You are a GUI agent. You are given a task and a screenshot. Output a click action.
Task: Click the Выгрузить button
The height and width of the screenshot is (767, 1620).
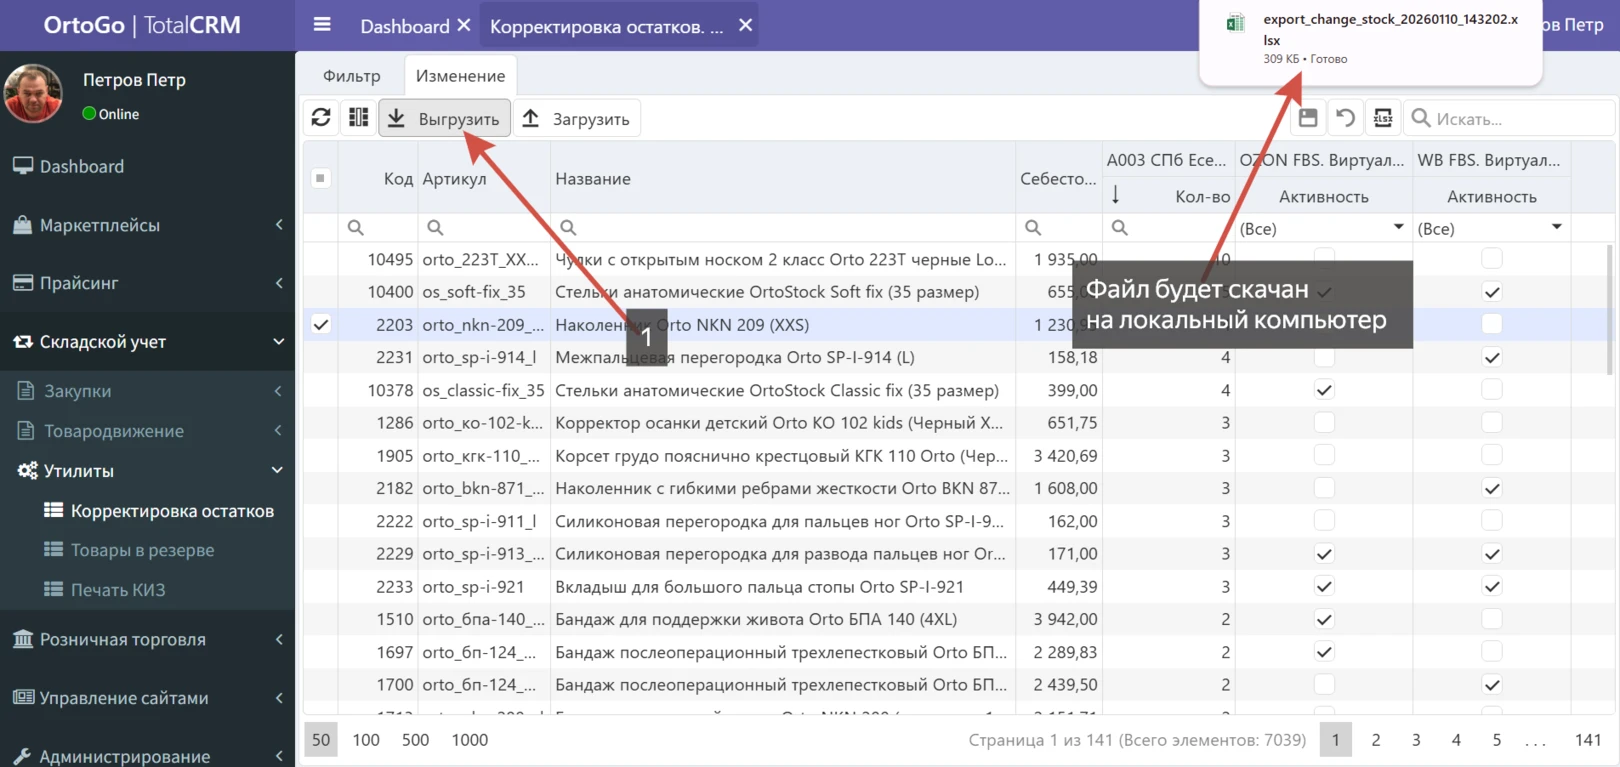pyautogui.click(x=445, y=118)
